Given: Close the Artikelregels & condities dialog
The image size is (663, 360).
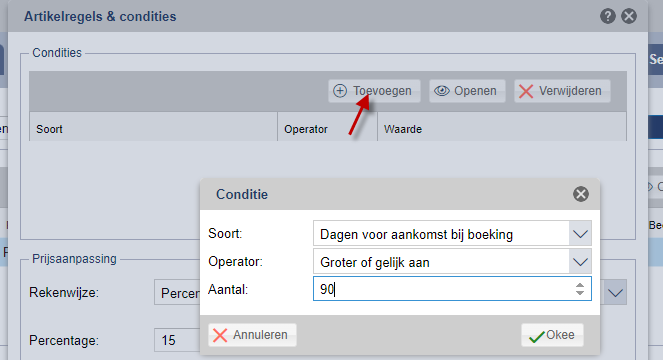Looking at the screenshot, I should coord(629,16).
